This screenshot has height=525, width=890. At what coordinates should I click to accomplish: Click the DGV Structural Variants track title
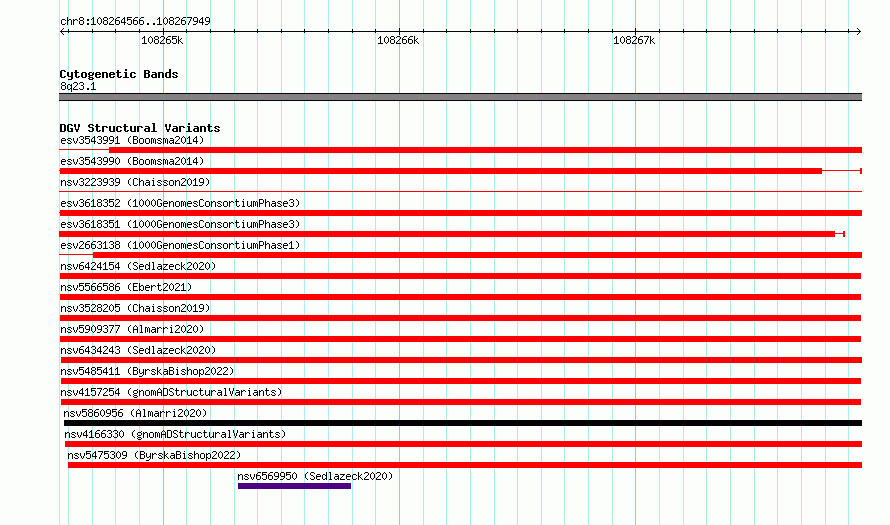[140, 128]
